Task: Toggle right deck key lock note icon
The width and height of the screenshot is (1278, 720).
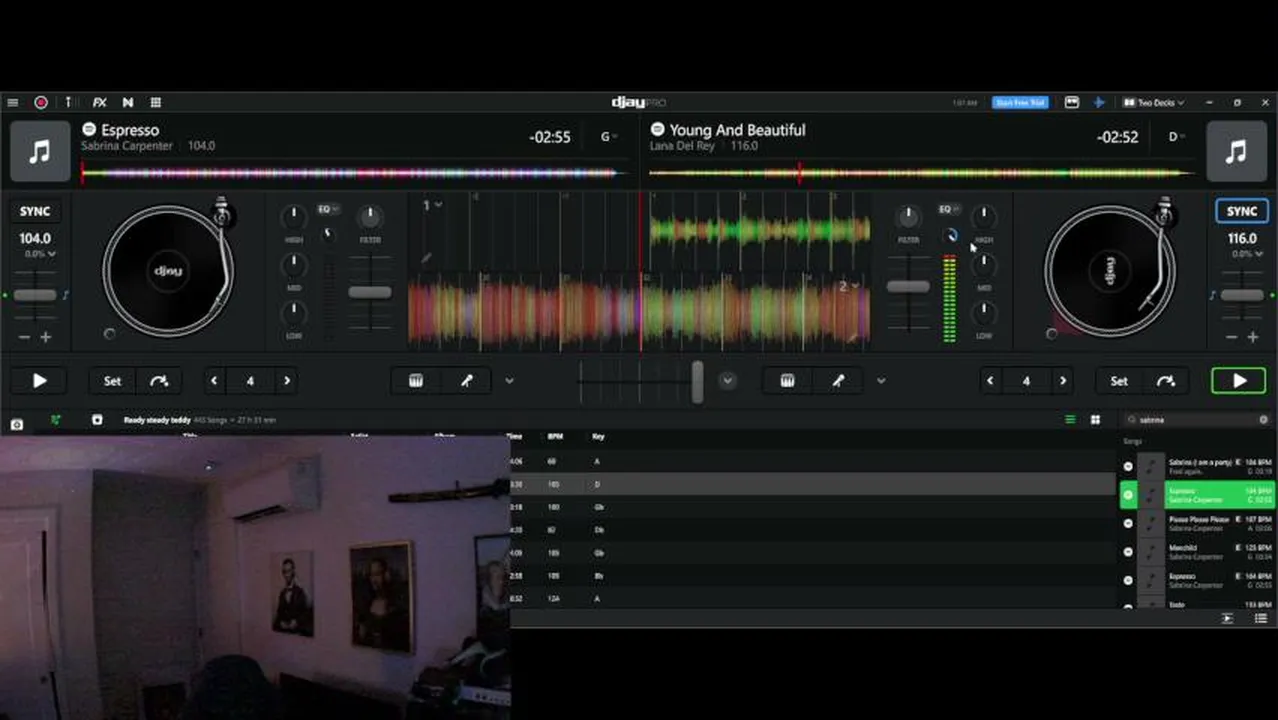Action: point(1212,295)
